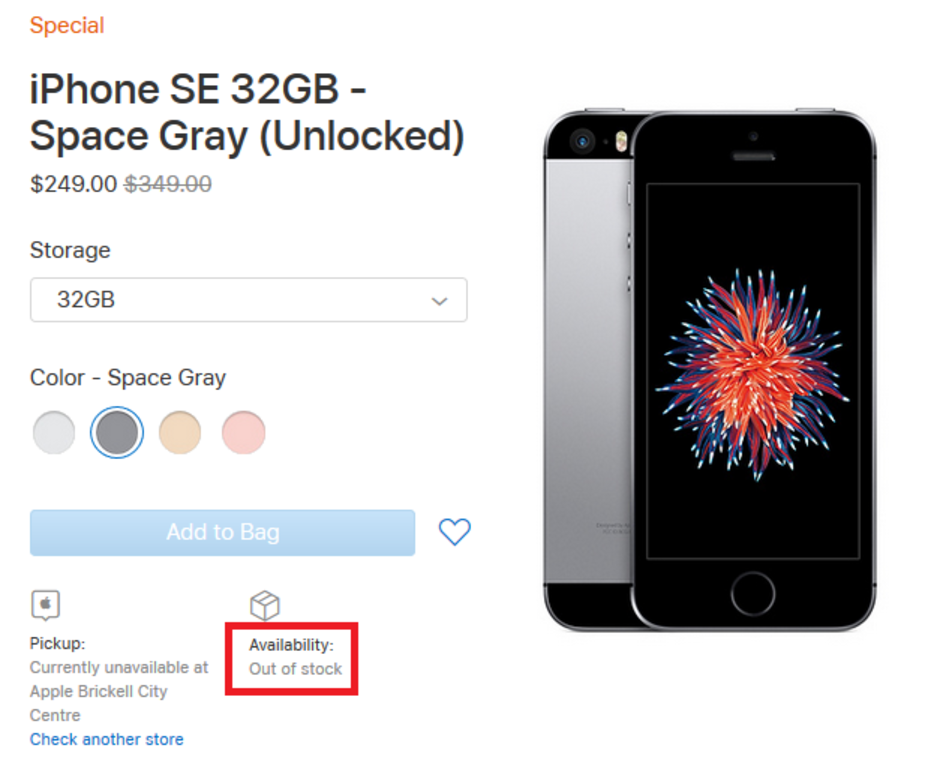Open the 32GB storage dropdown
940x769 pixels.
click(248, 300)
